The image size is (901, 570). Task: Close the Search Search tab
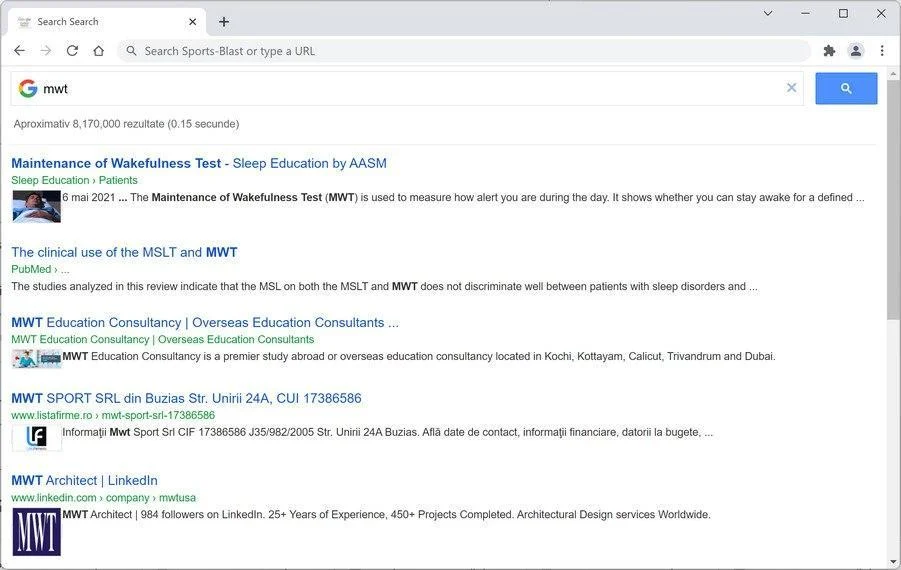coord(192,22)
